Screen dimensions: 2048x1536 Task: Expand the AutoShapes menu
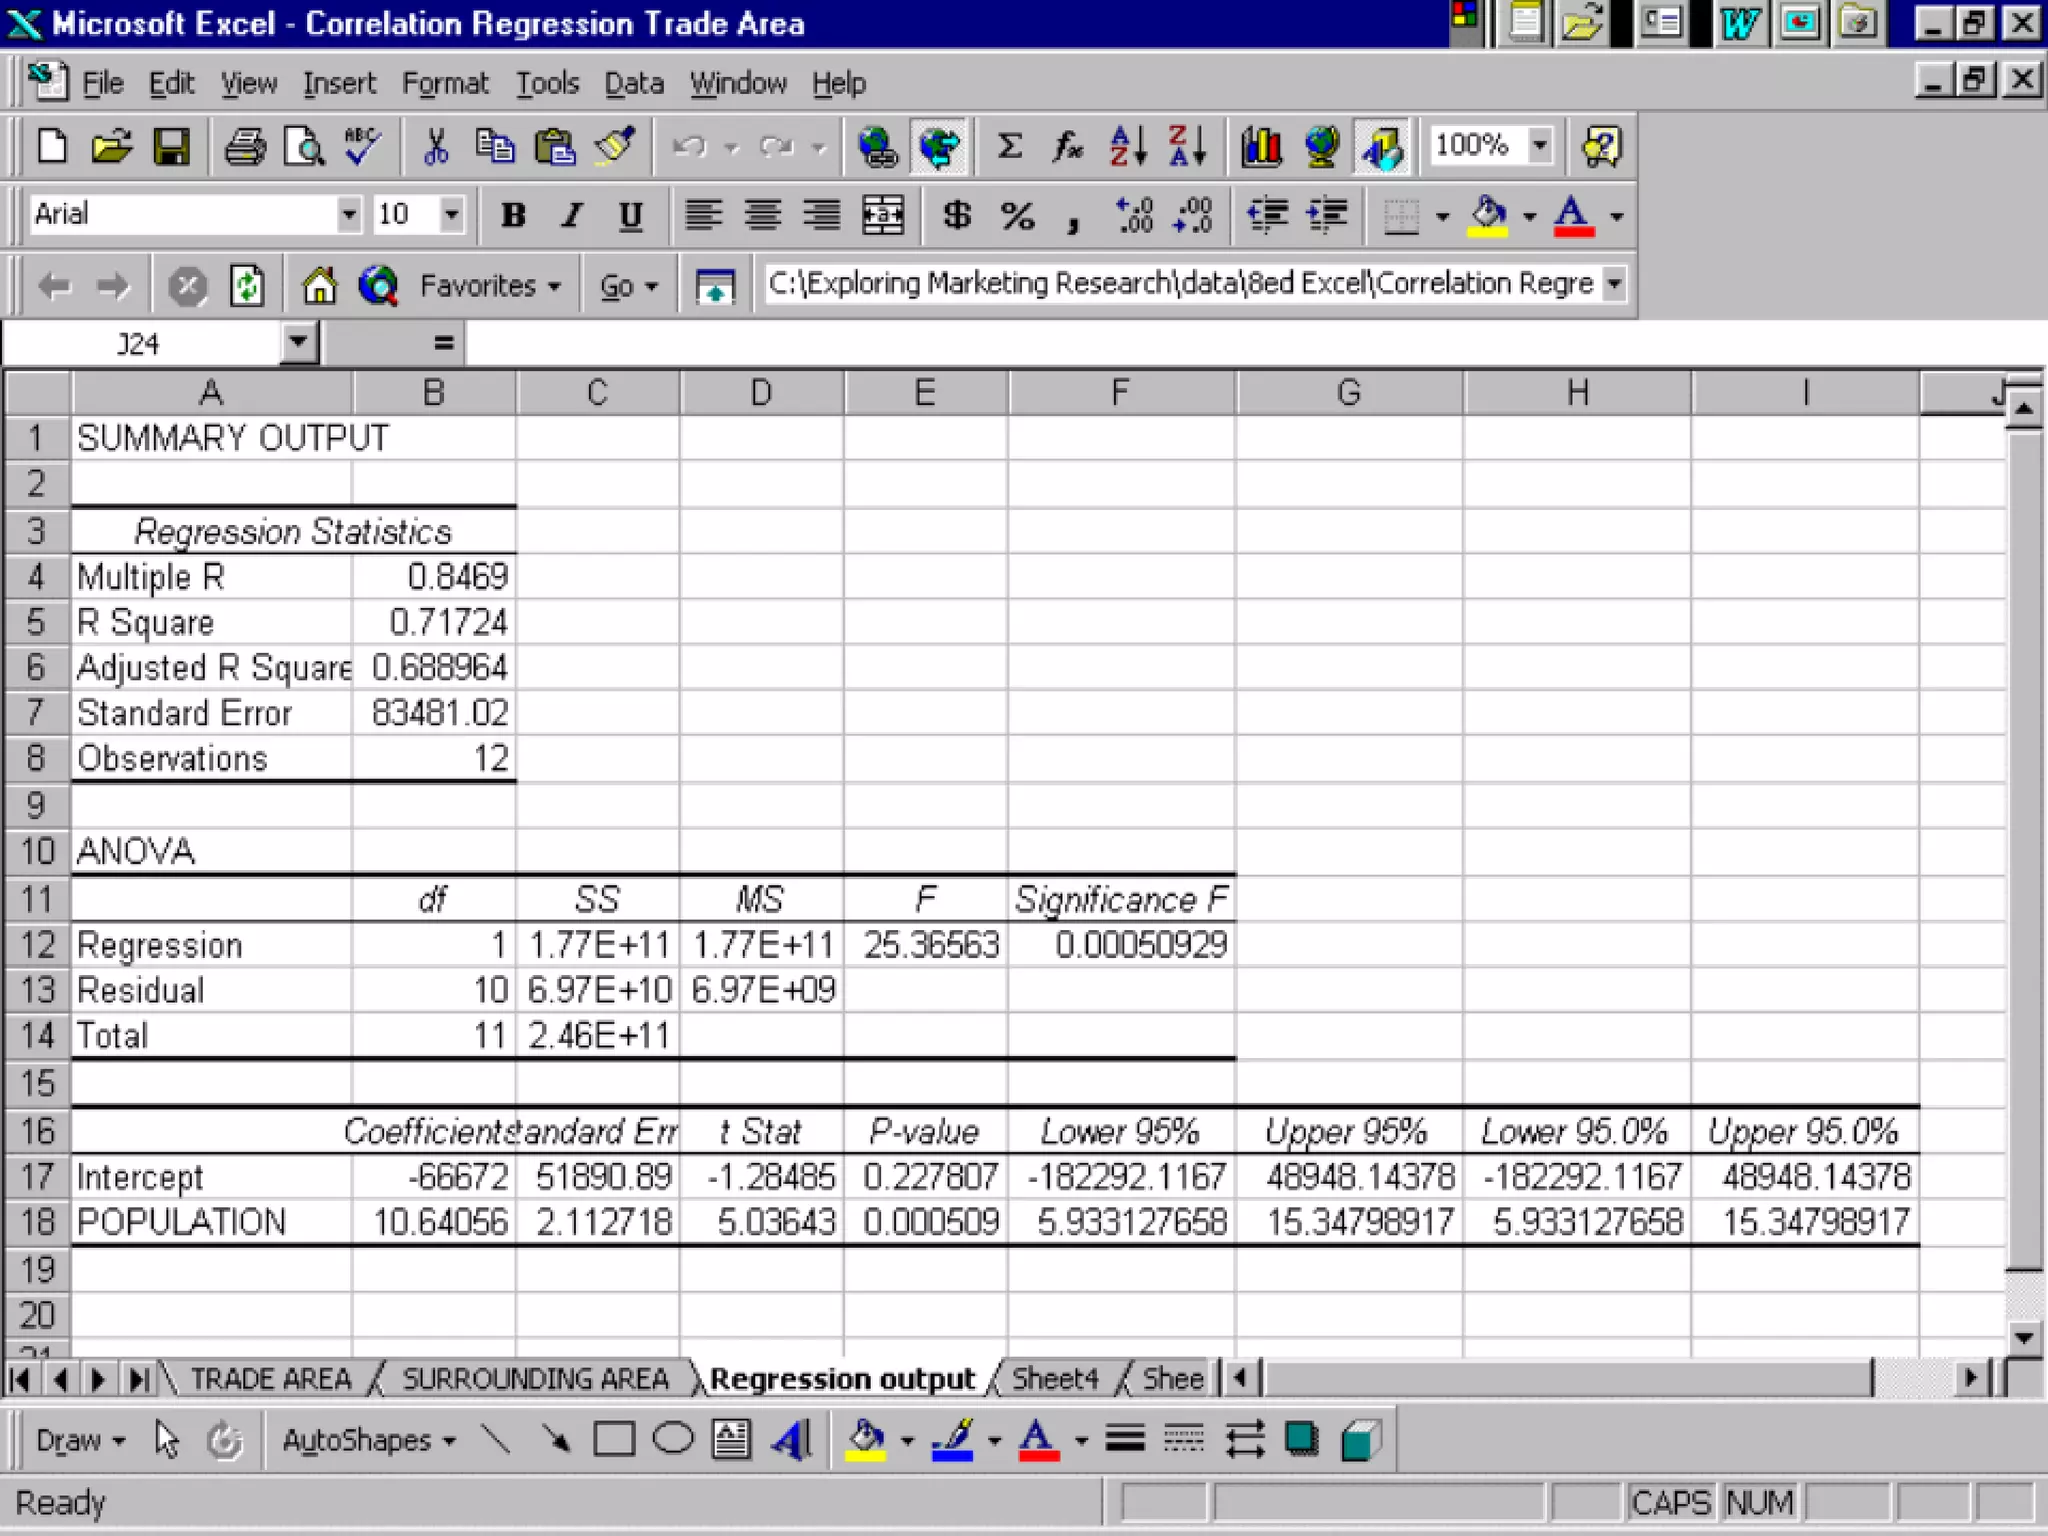pos(368,1440)
